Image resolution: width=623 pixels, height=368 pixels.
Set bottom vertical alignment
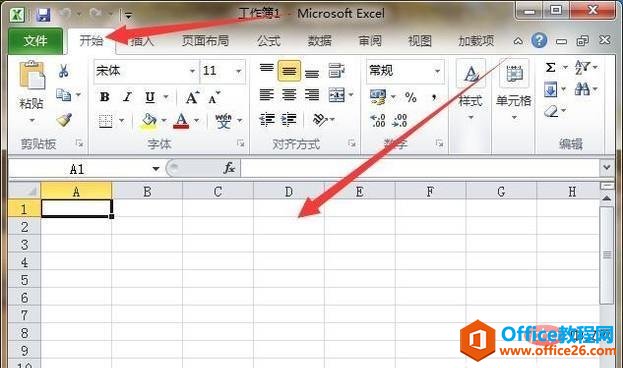312,73
